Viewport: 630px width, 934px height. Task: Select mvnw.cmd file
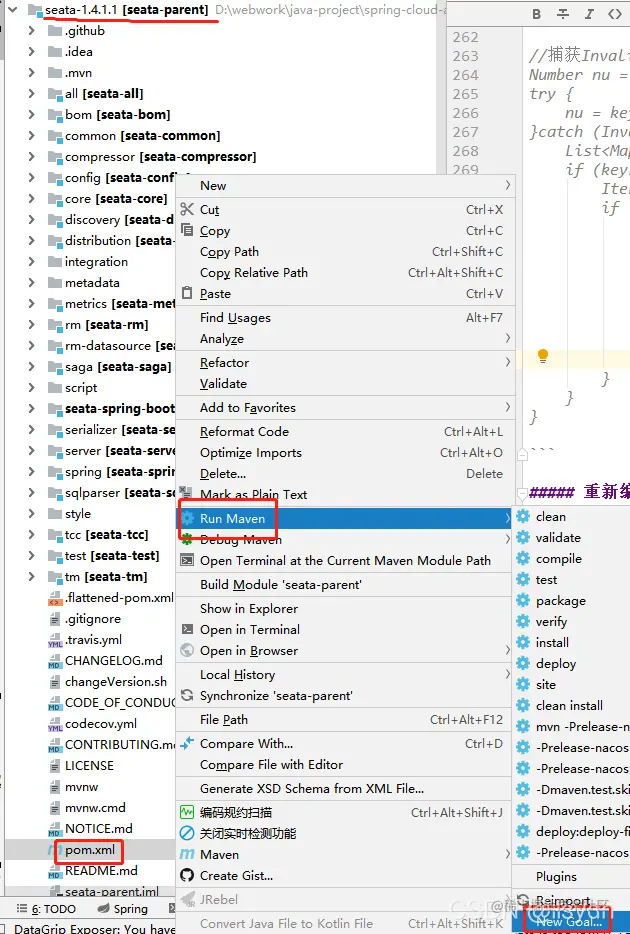coord(95,807)
